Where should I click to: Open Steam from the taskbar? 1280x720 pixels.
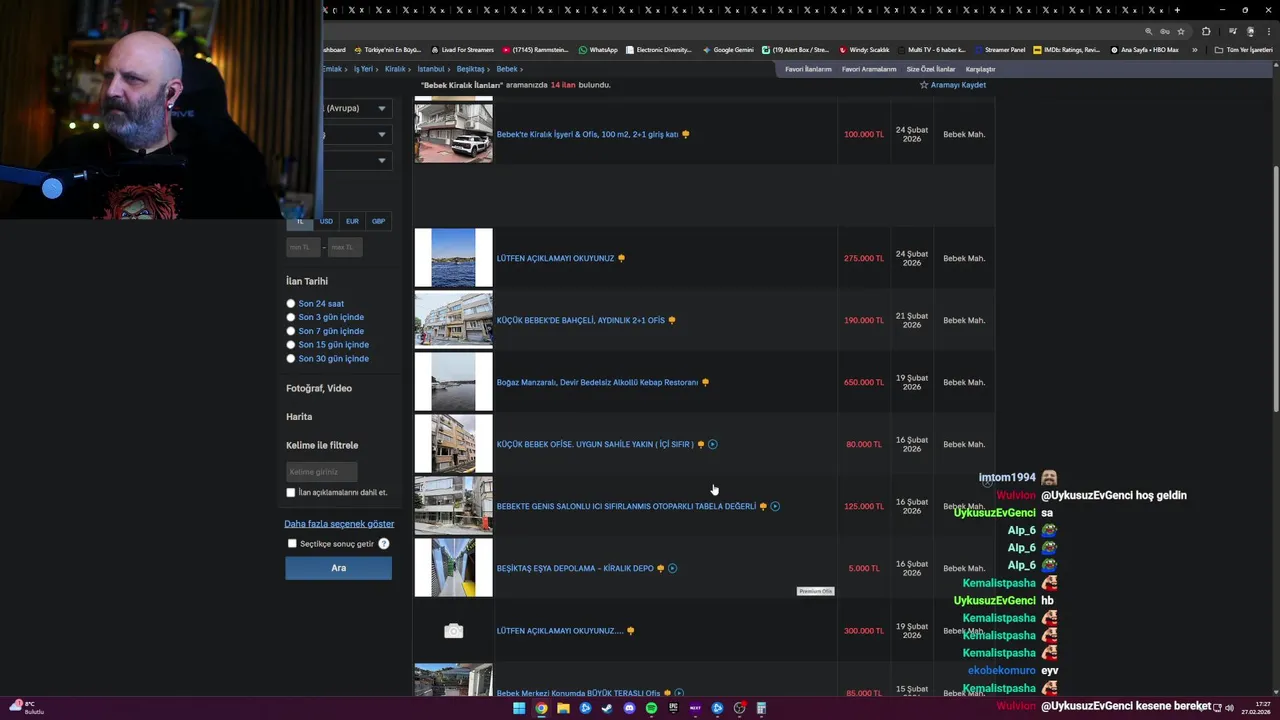pyautogui.click(x=607, y=708)
